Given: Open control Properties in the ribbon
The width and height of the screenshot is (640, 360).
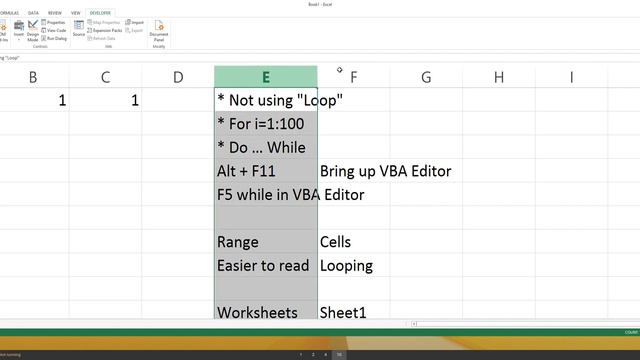Looking at the screenshot, I should click(53, 22).
